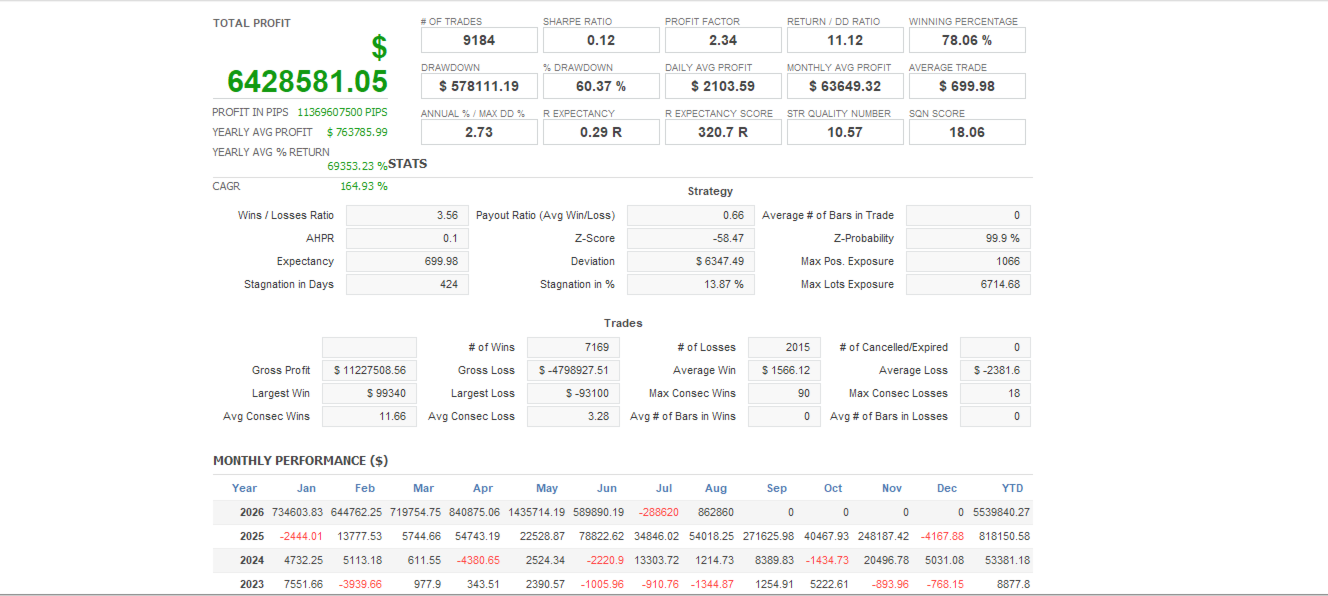Select the Gross Profit value field
This screenshot has width=1328, height=596.
pyautogui.click(x=369, y=370)
